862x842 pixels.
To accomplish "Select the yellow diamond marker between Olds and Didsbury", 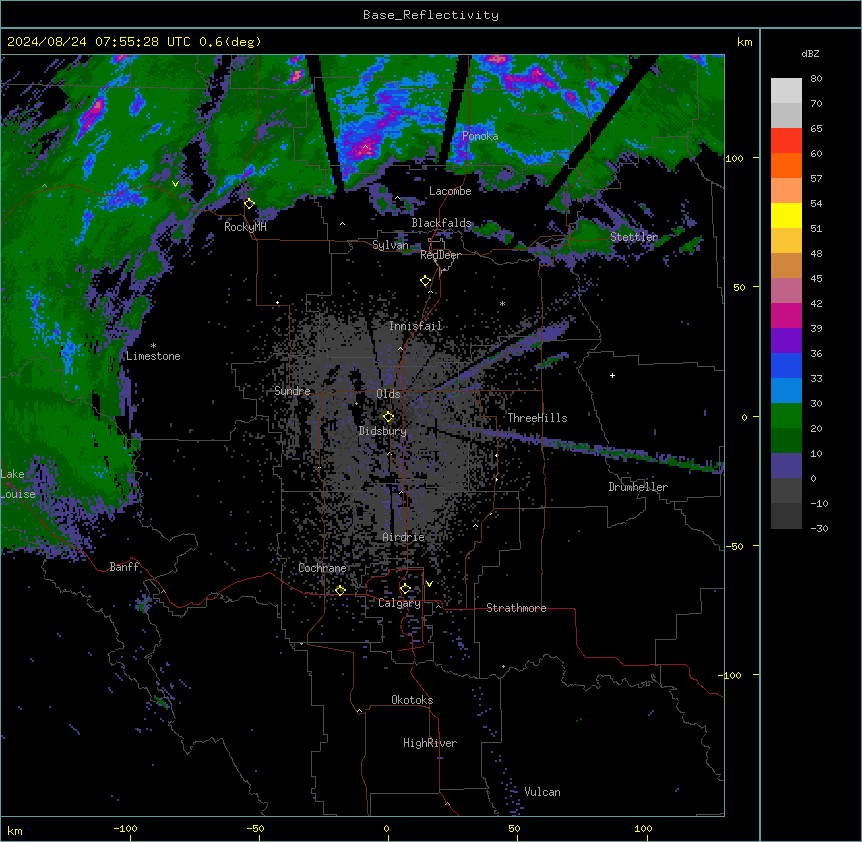I will pyautogui.click(x=388, y=417).
